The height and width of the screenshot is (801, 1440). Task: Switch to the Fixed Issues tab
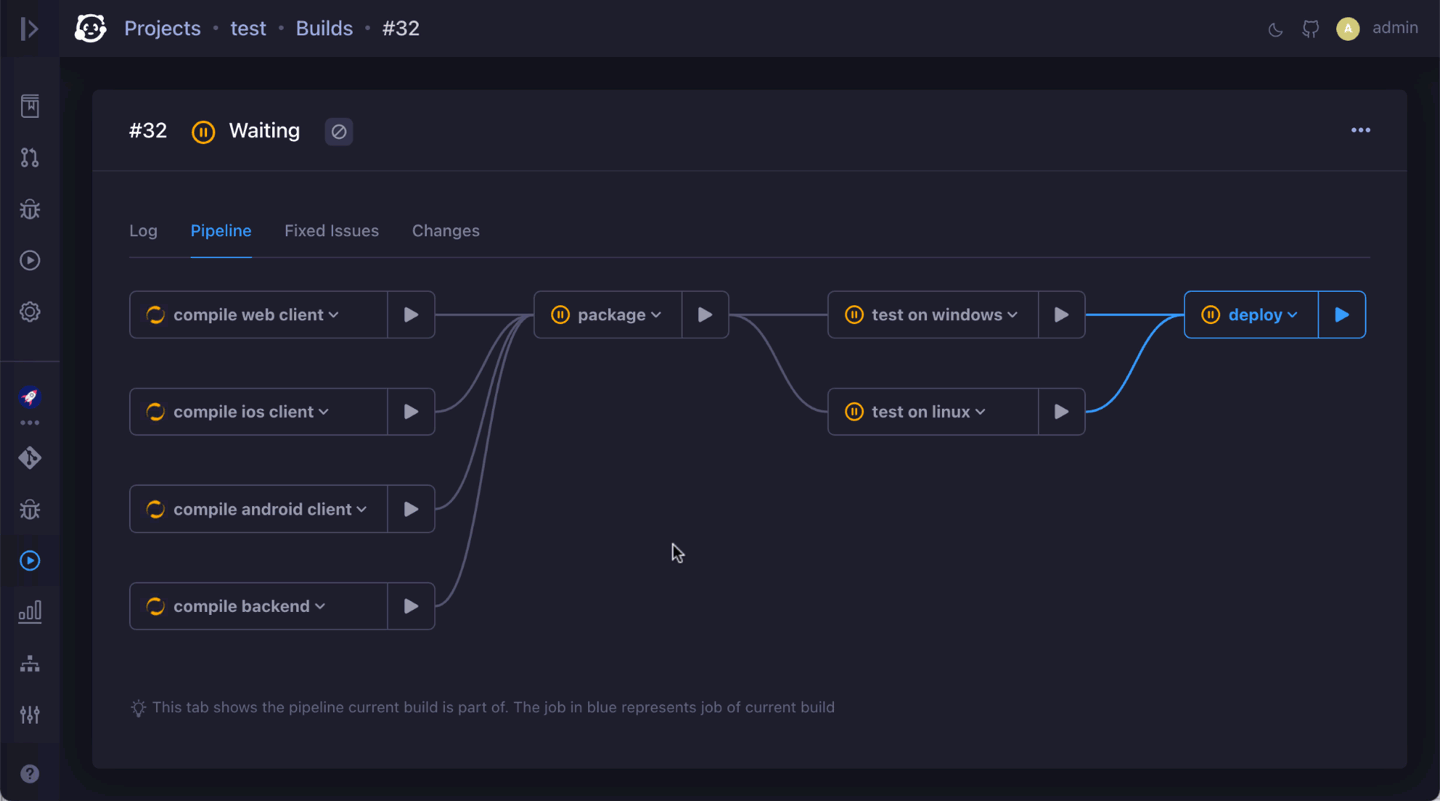point(331,230)
